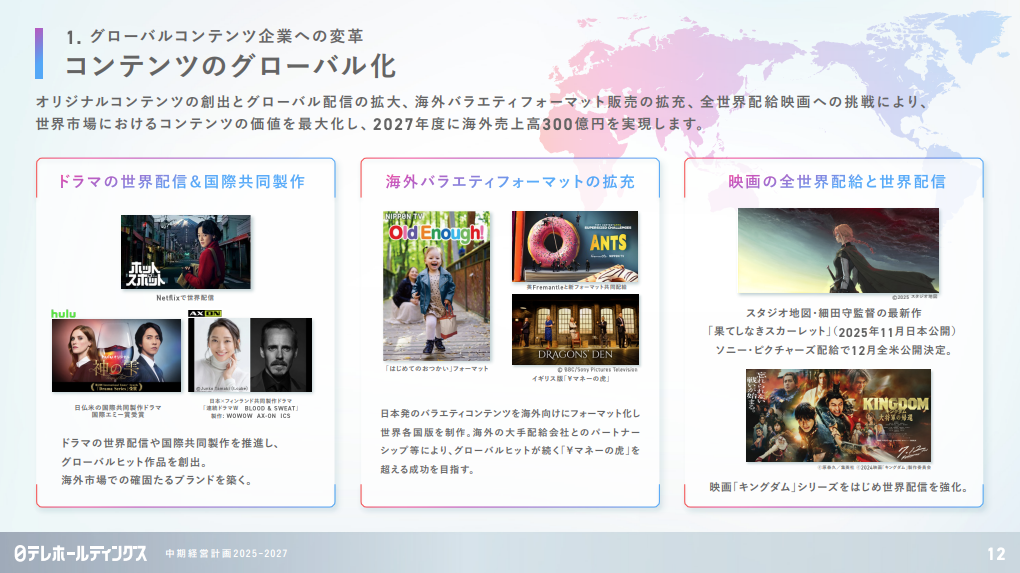Image resolution: width=1020 pixels, height=573 pixels.
Task: Click the hulu logo above 神の雫
Action: point(64,314)
